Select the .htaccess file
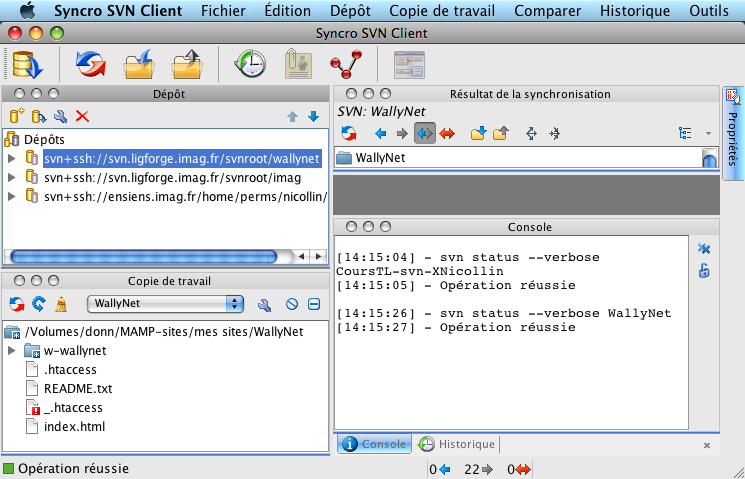The image size is (745, 479). pos(70,370)
